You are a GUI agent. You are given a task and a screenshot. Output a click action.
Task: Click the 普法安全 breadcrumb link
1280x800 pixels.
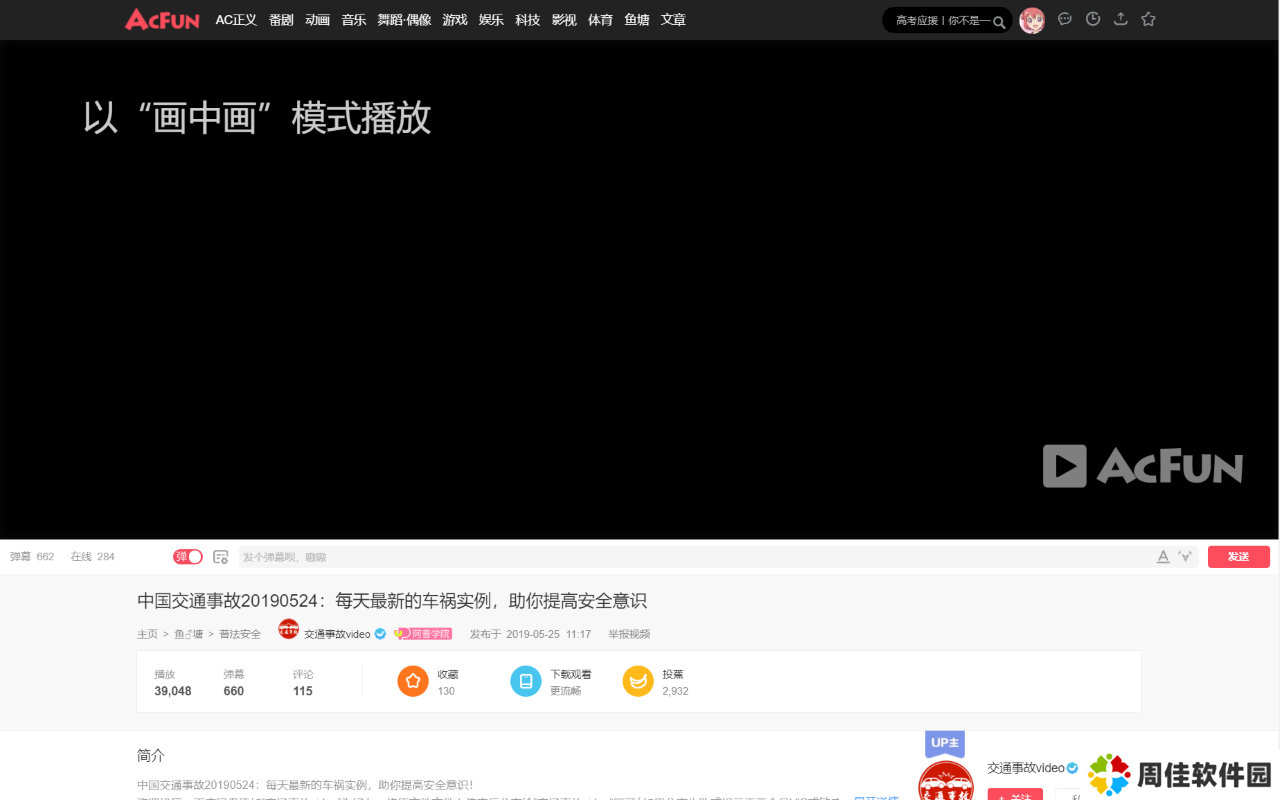tap(240, 634)
